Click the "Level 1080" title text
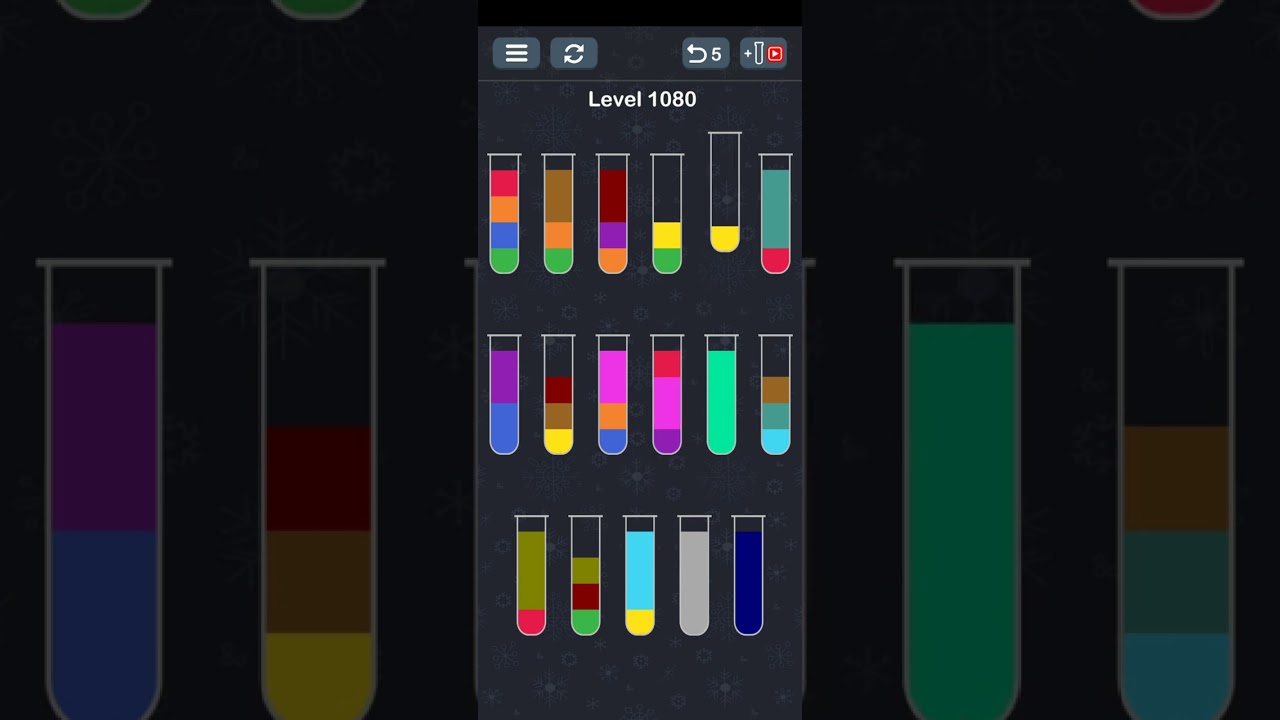Viewport: 1280px width, 720px height. pyautogui.click(x=642, y=99)
